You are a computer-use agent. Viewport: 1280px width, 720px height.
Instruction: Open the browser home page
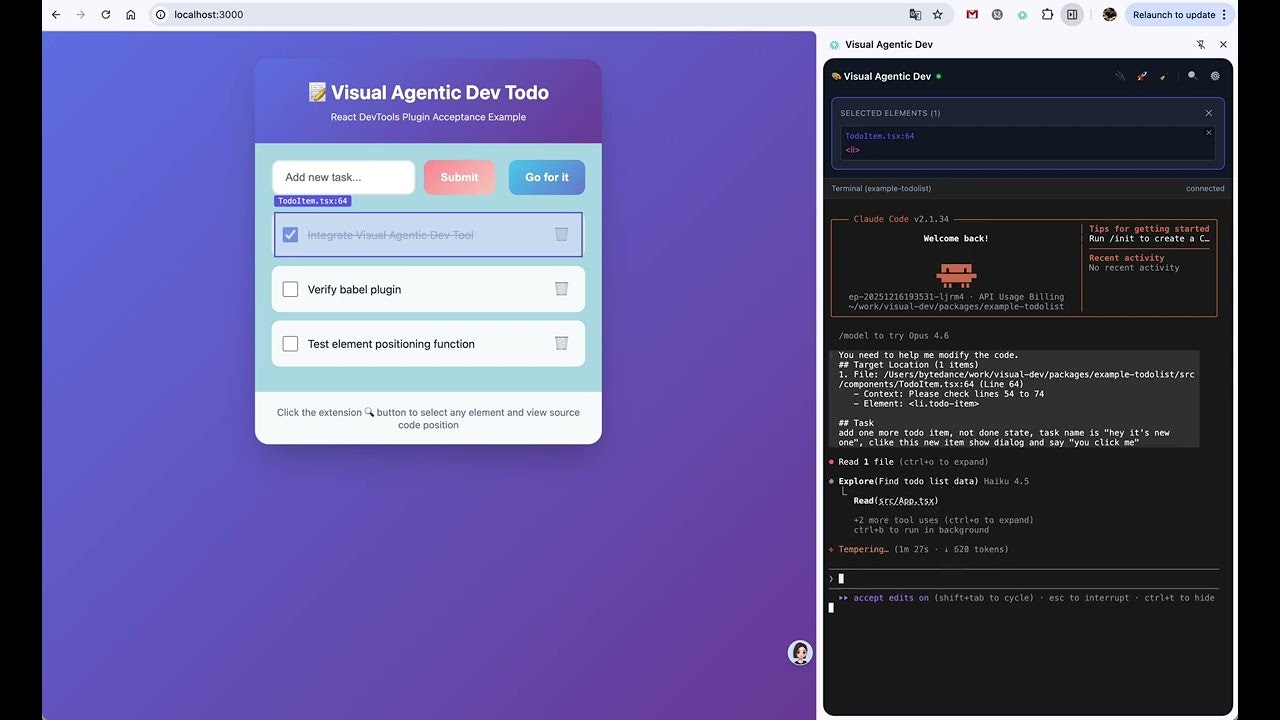point(131,15)
